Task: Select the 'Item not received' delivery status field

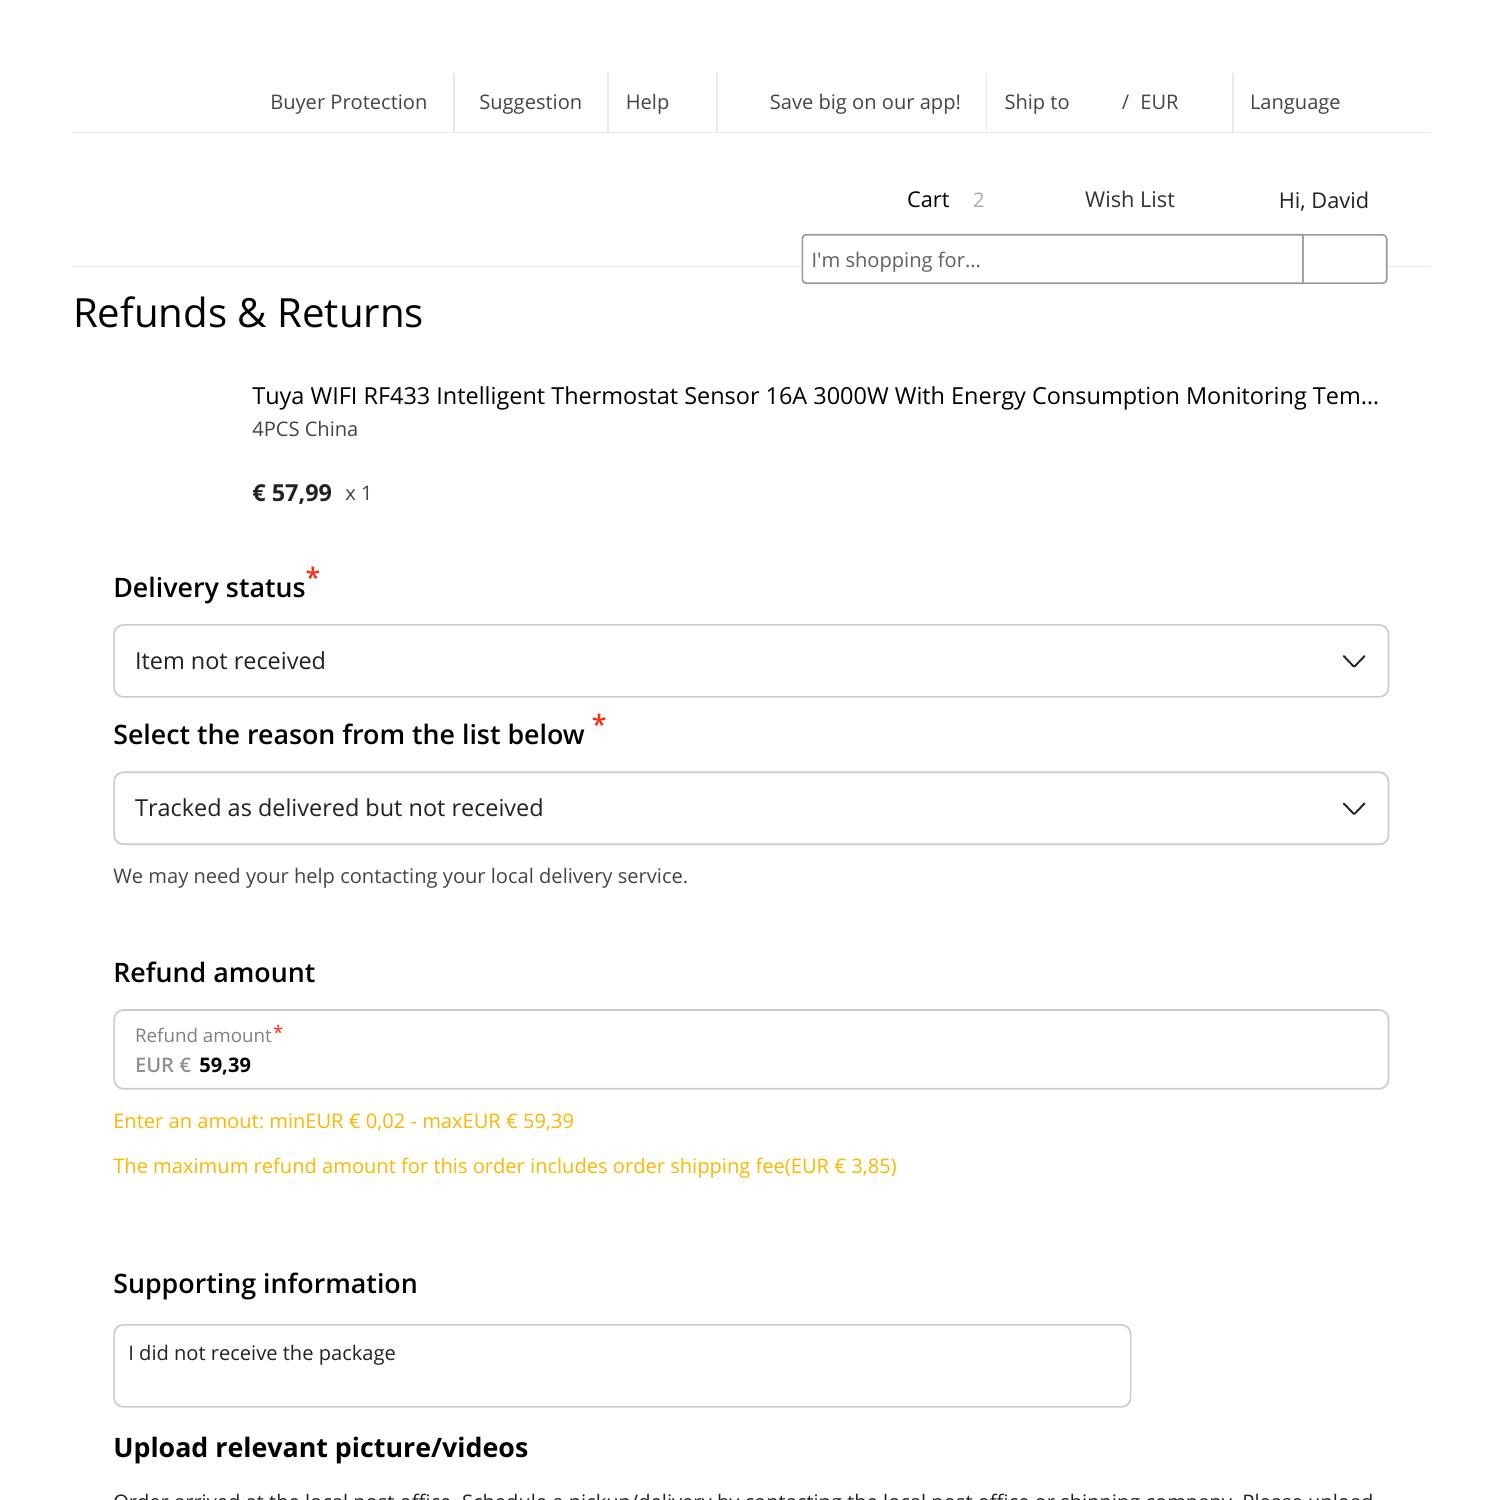Action: tap(700, 660)
